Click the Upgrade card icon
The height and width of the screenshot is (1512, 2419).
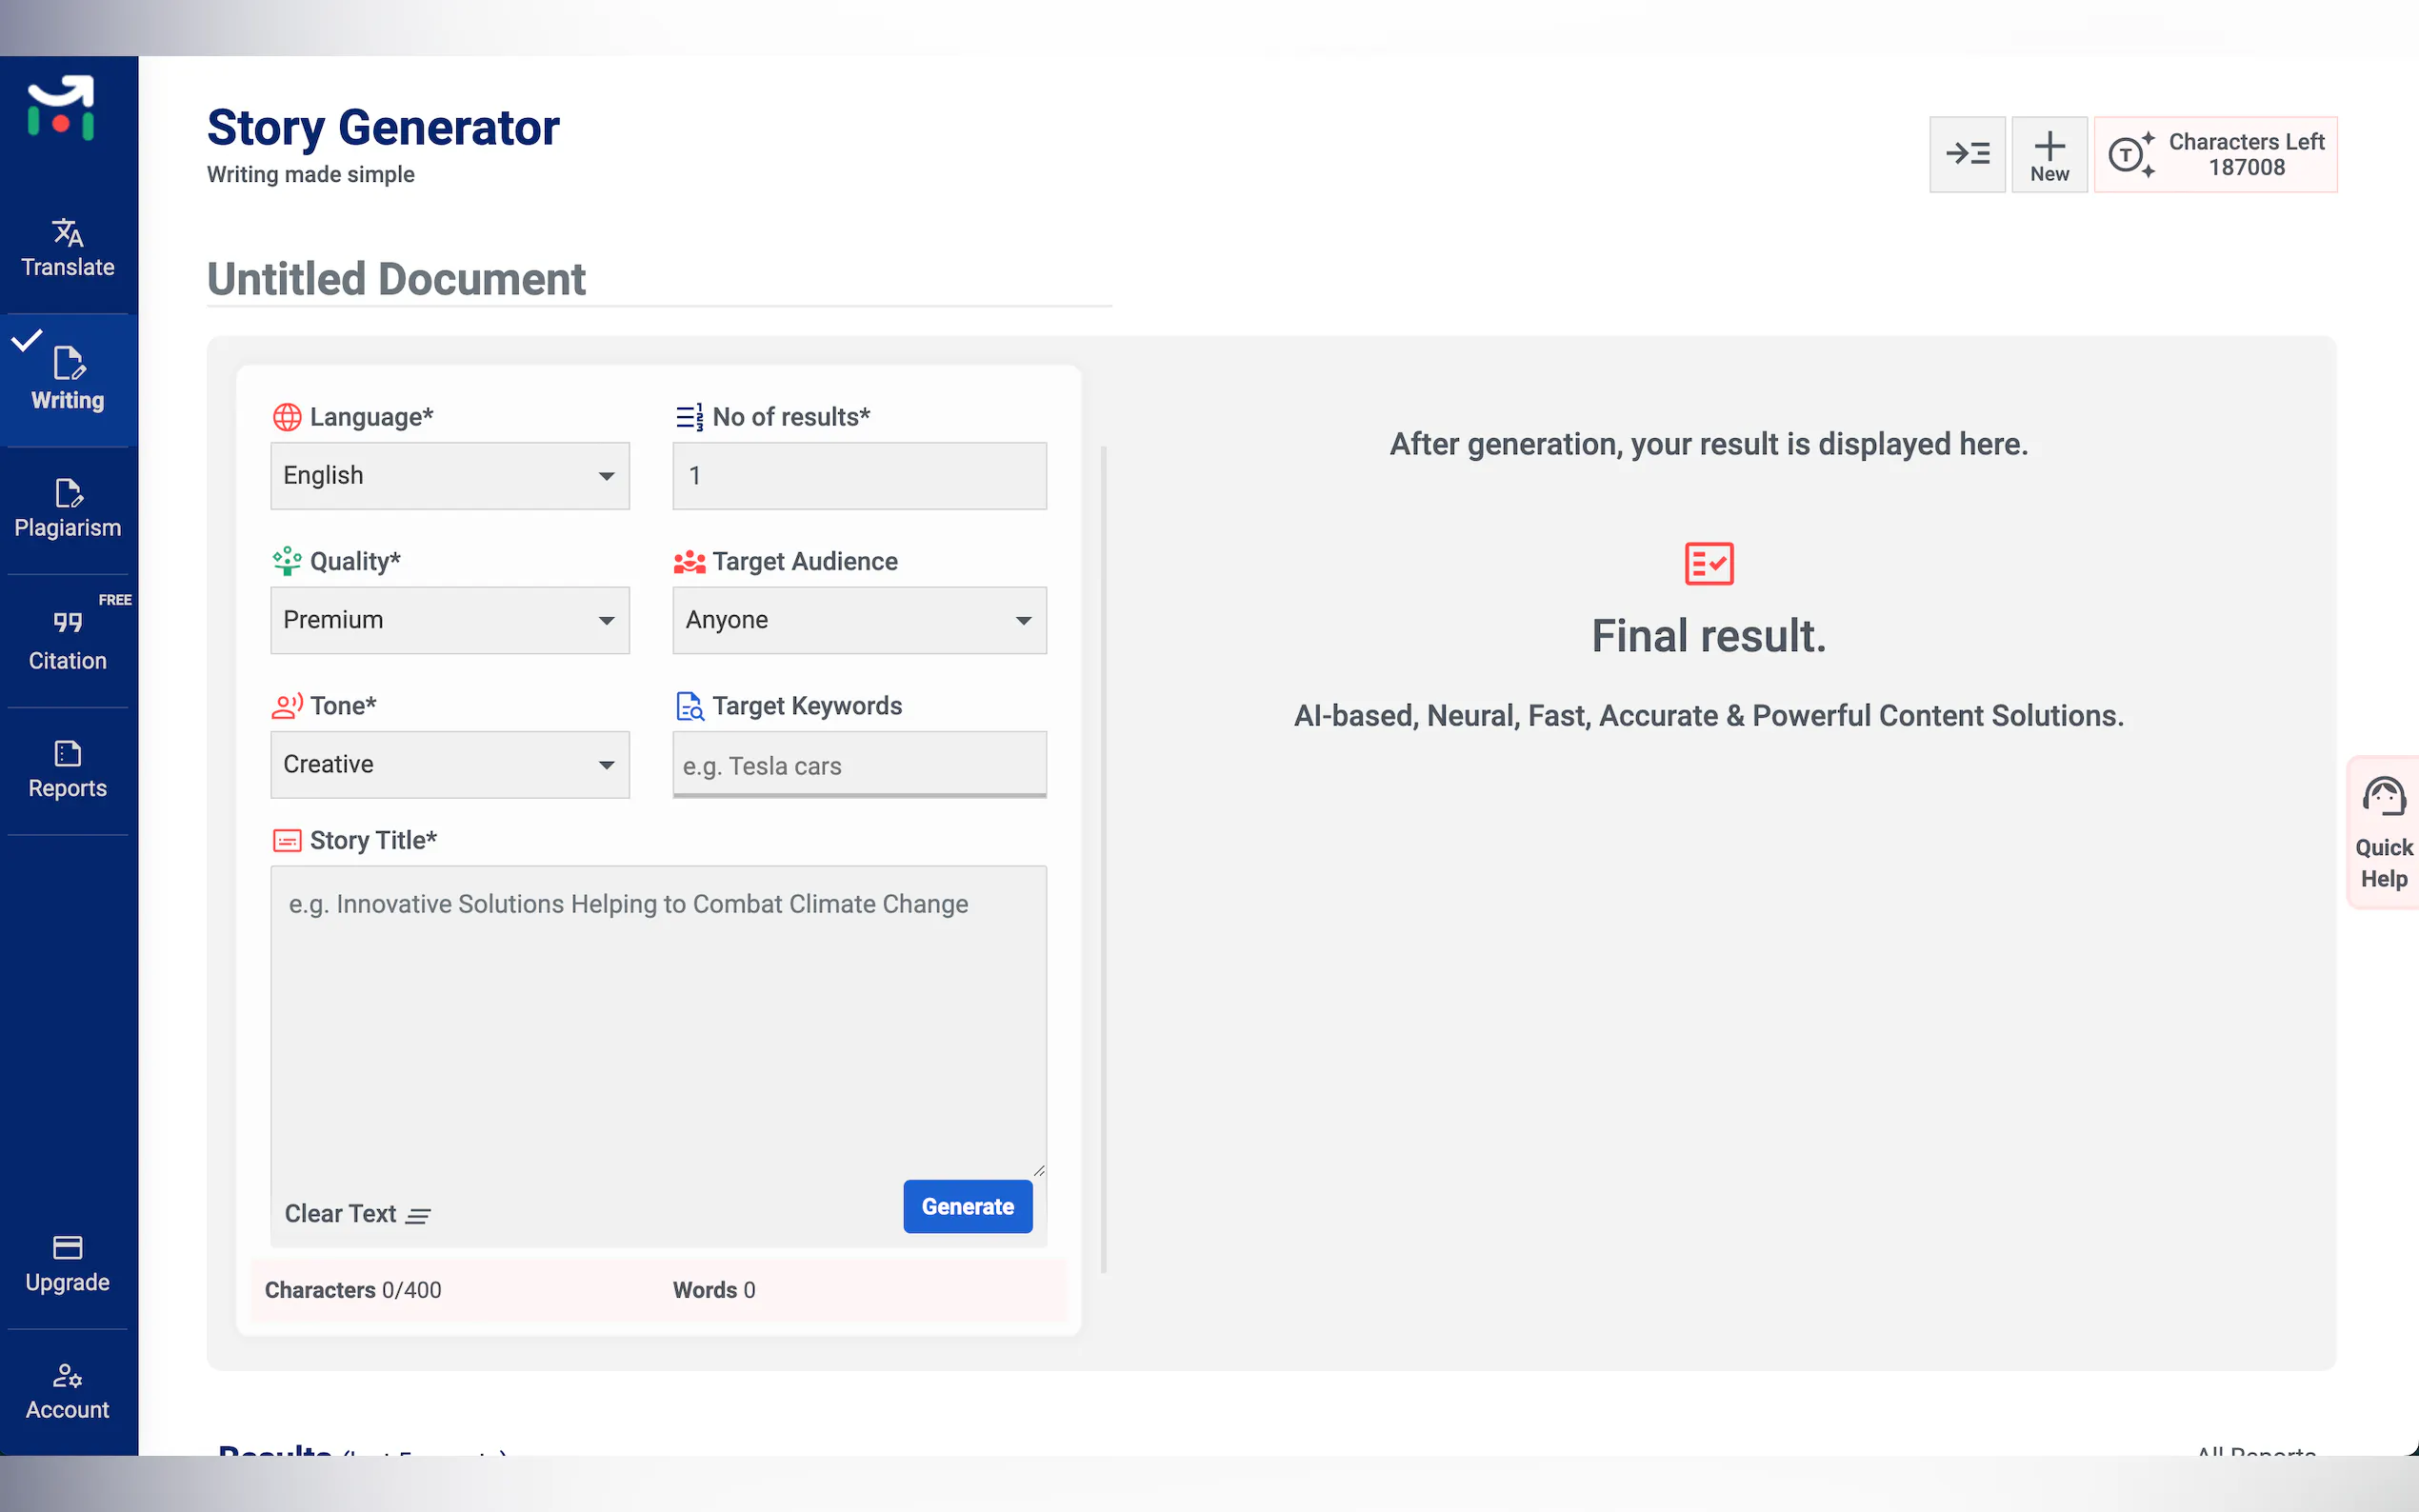tap(68, 1247)
